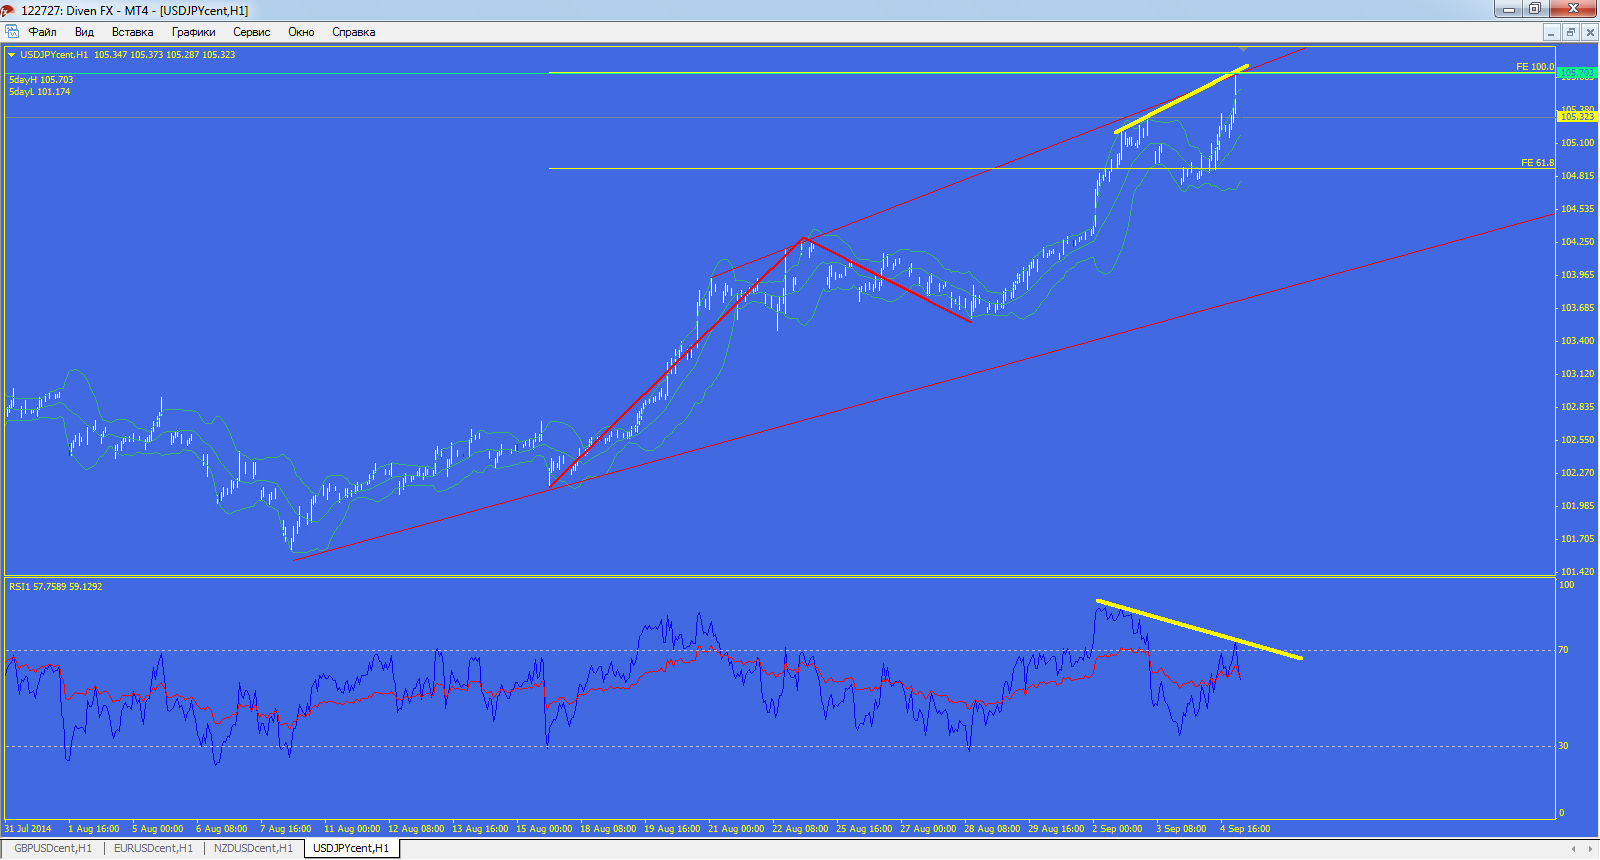This screenshot has height=860, width=1600.
Task: Restore down the inner chart window
Action: 1571,32
